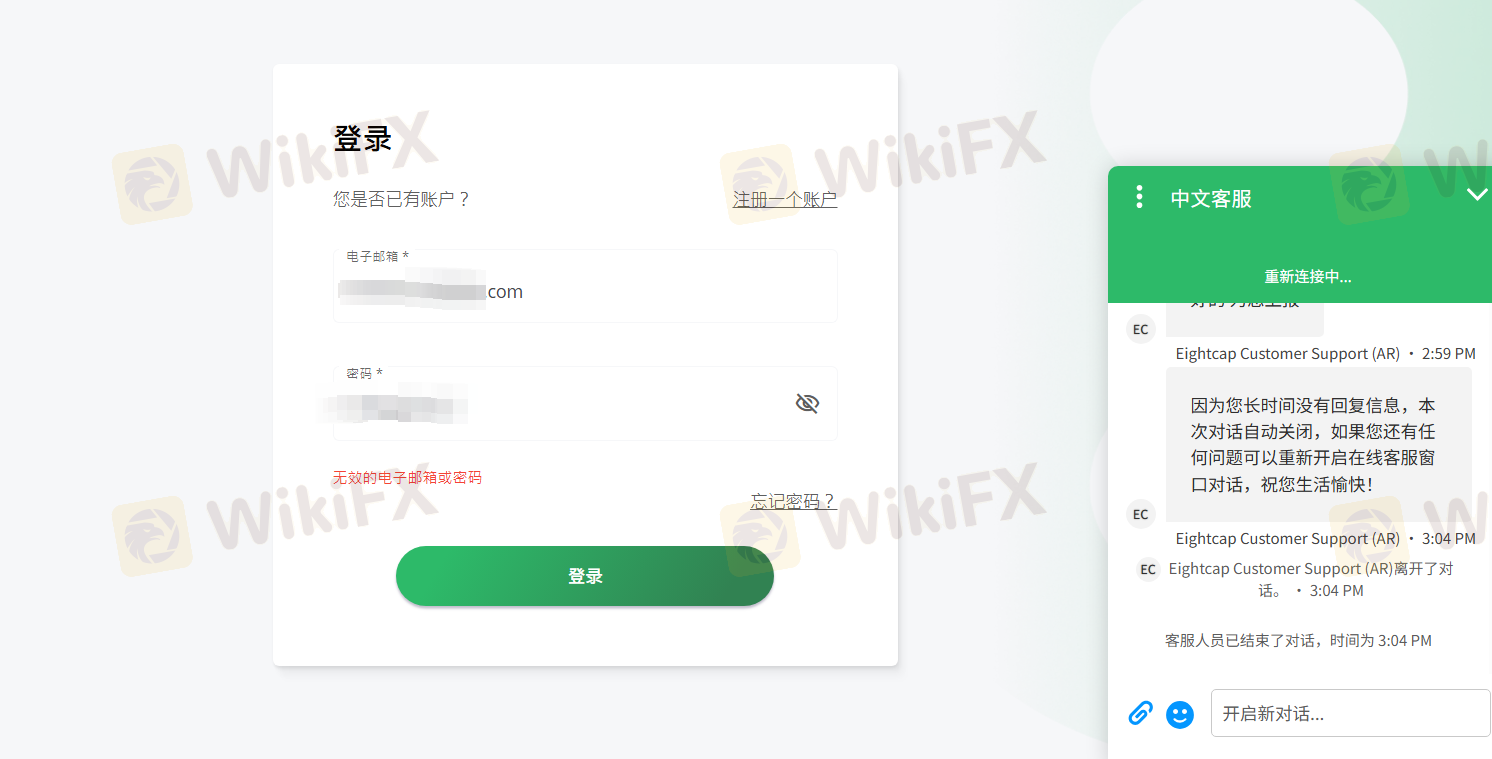Click the 客服人员已结束了对话 status line
The image size is (1492, 759).
1298,640
